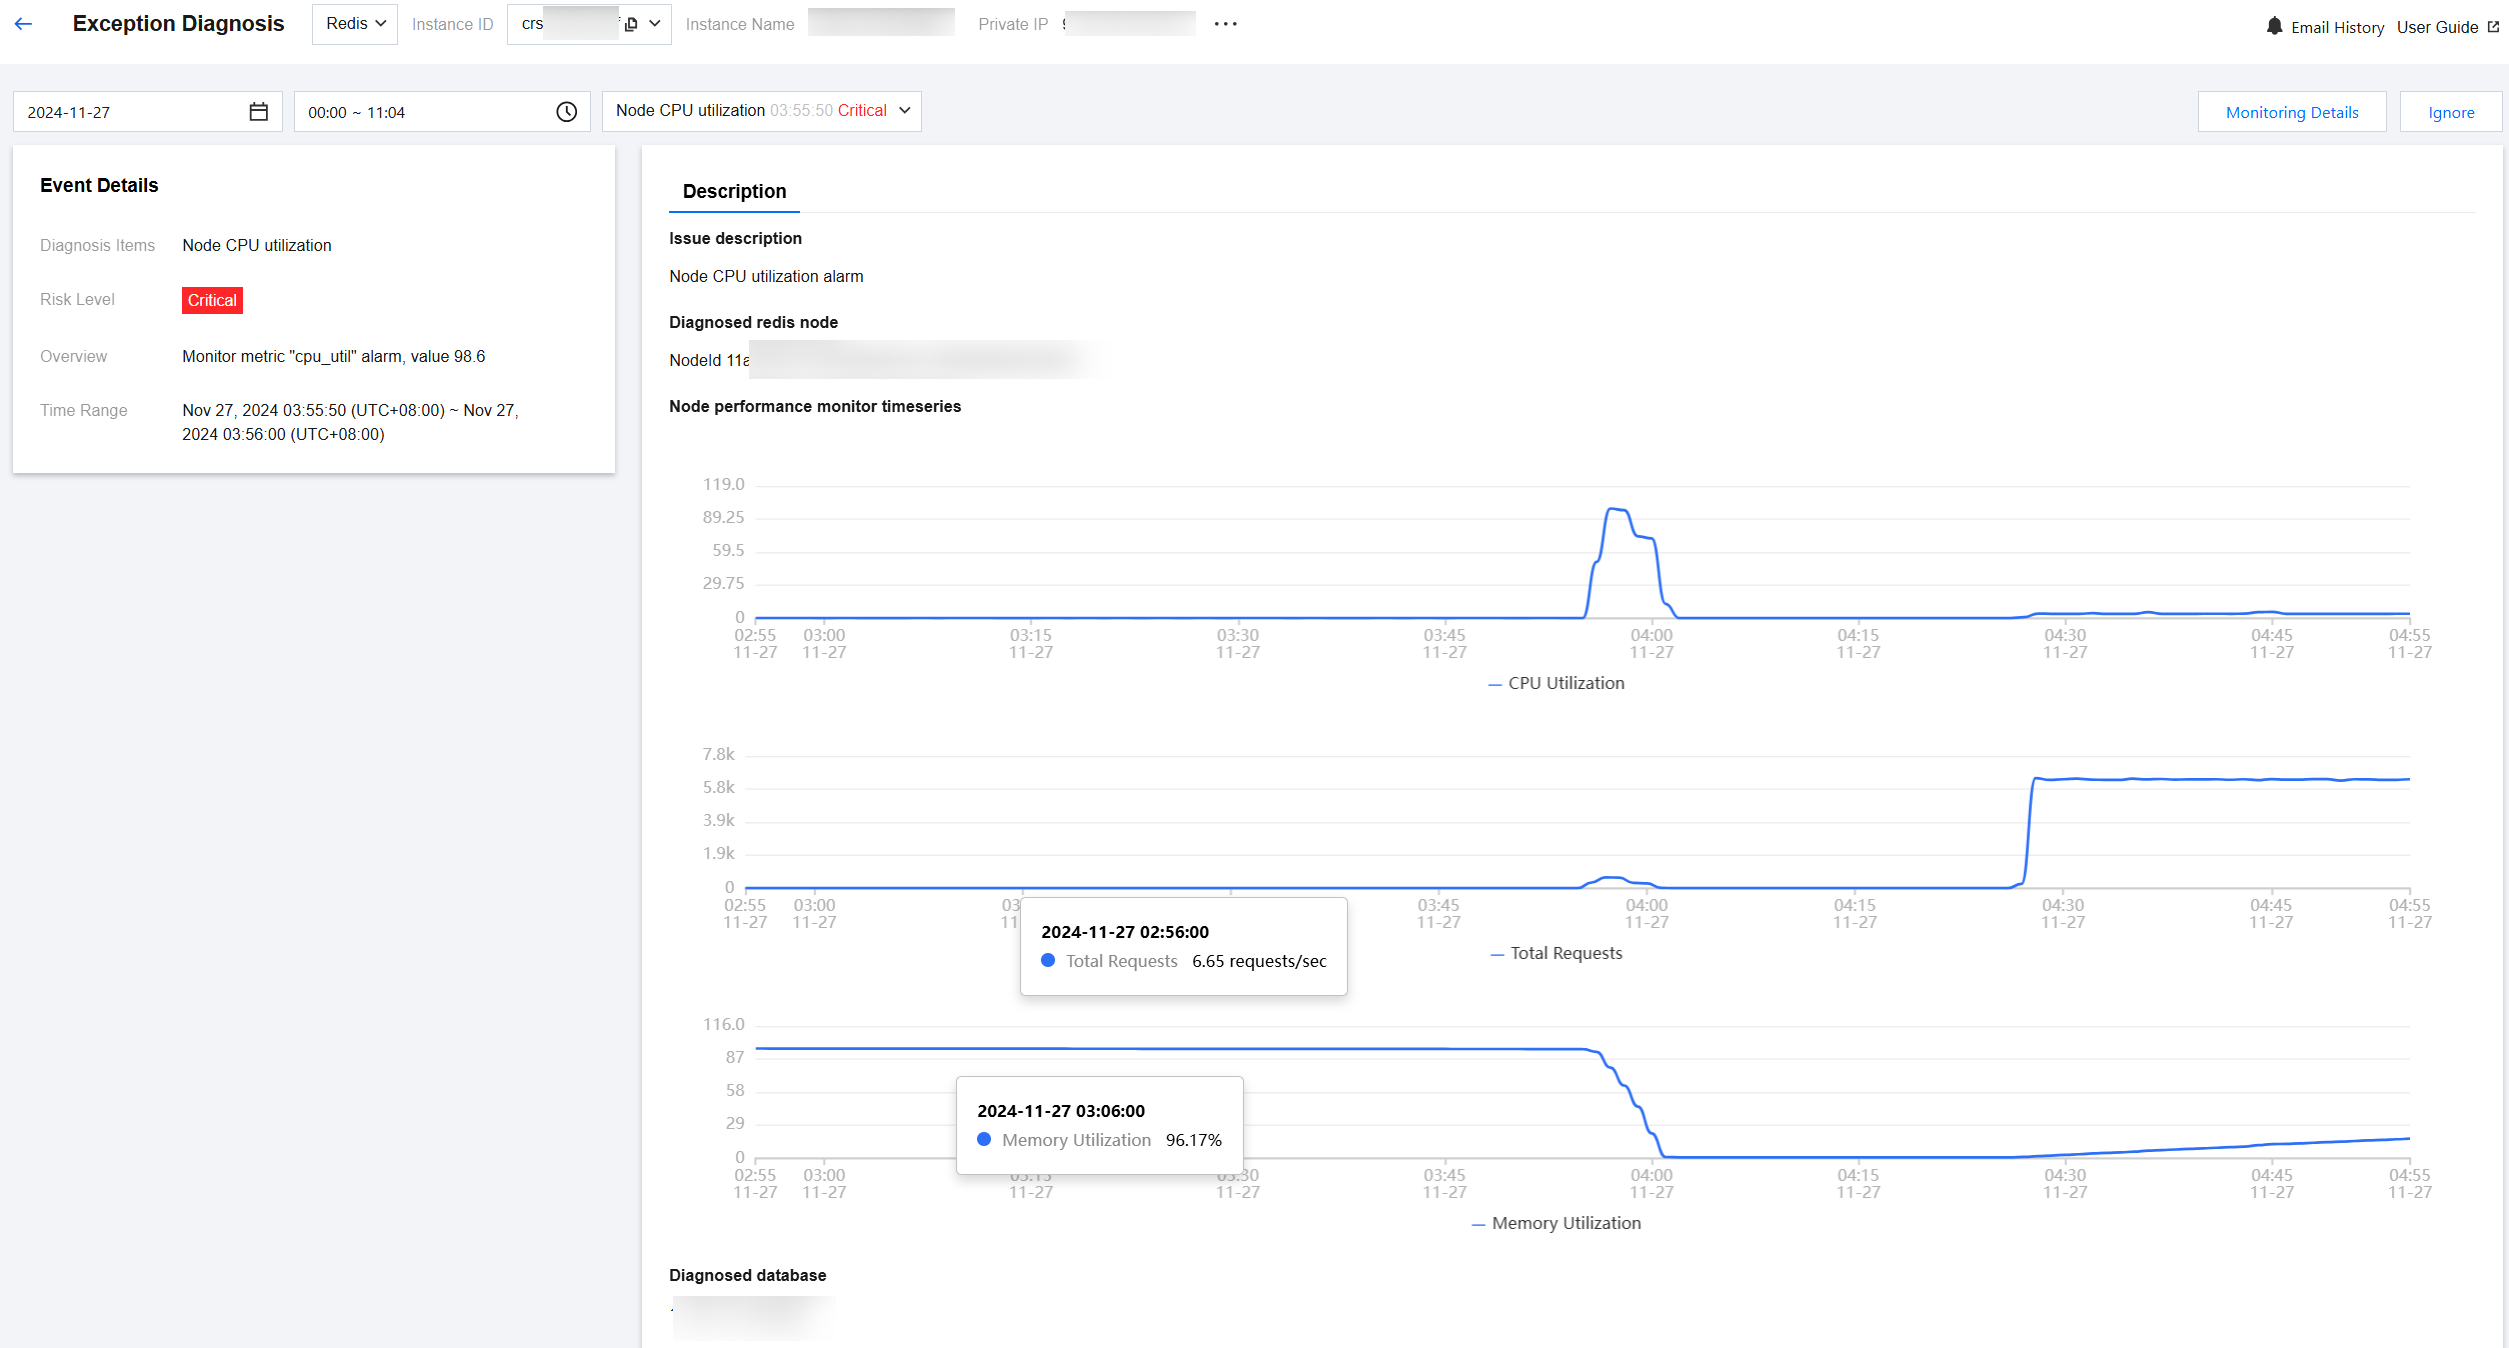Toggle the Memory Utilization legend
Image resolution: width=2509 pixels, height=1348 pixels.
pos(1556,1223)
